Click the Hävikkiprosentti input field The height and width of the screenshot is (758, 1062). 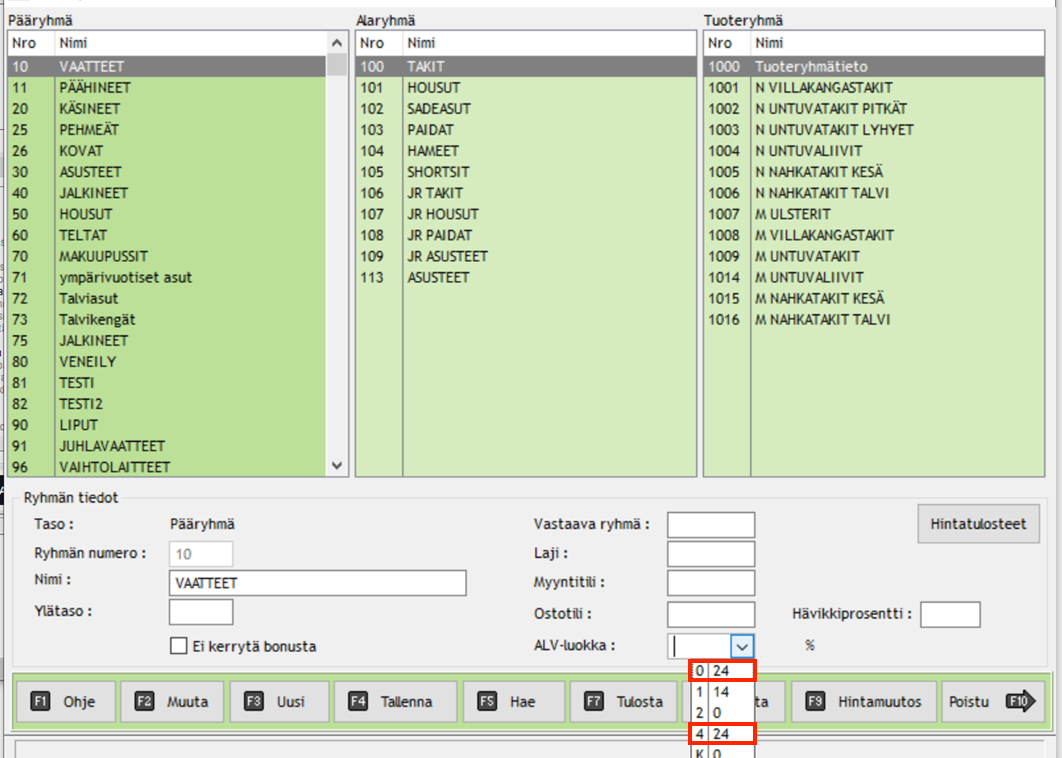(949, 614)
